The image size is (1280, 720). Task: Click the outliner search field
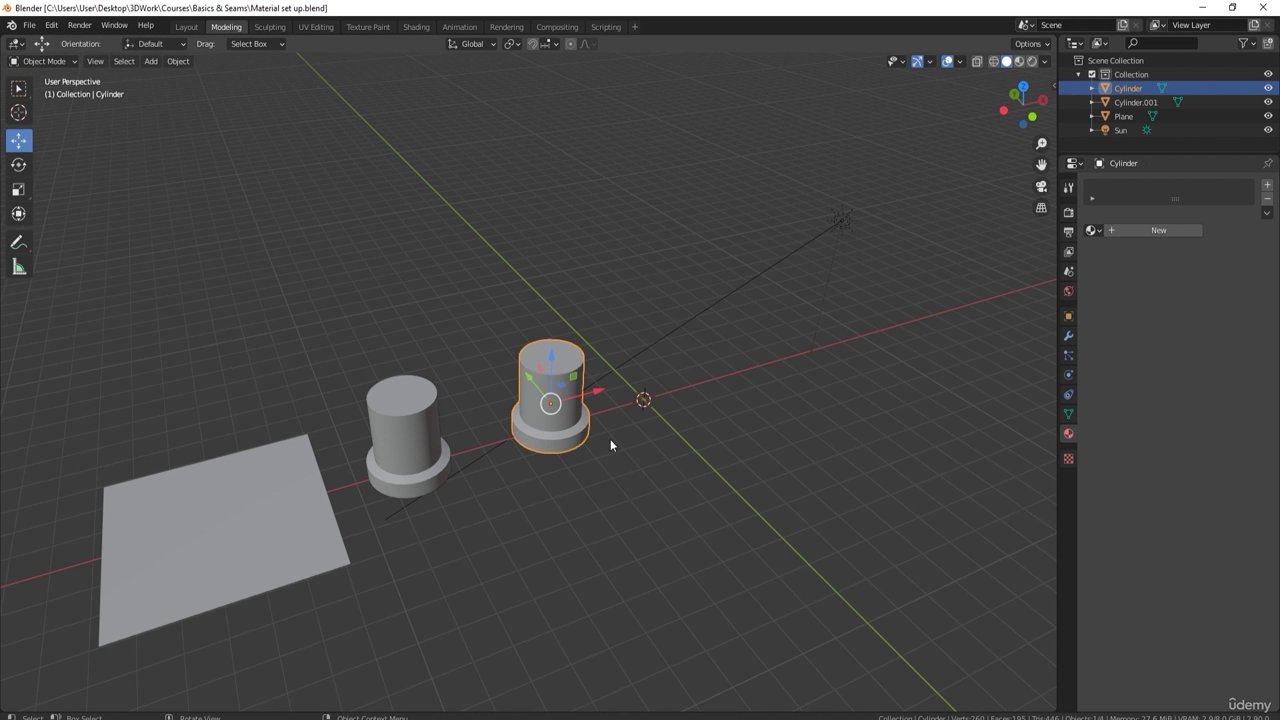pos(1164,43)
